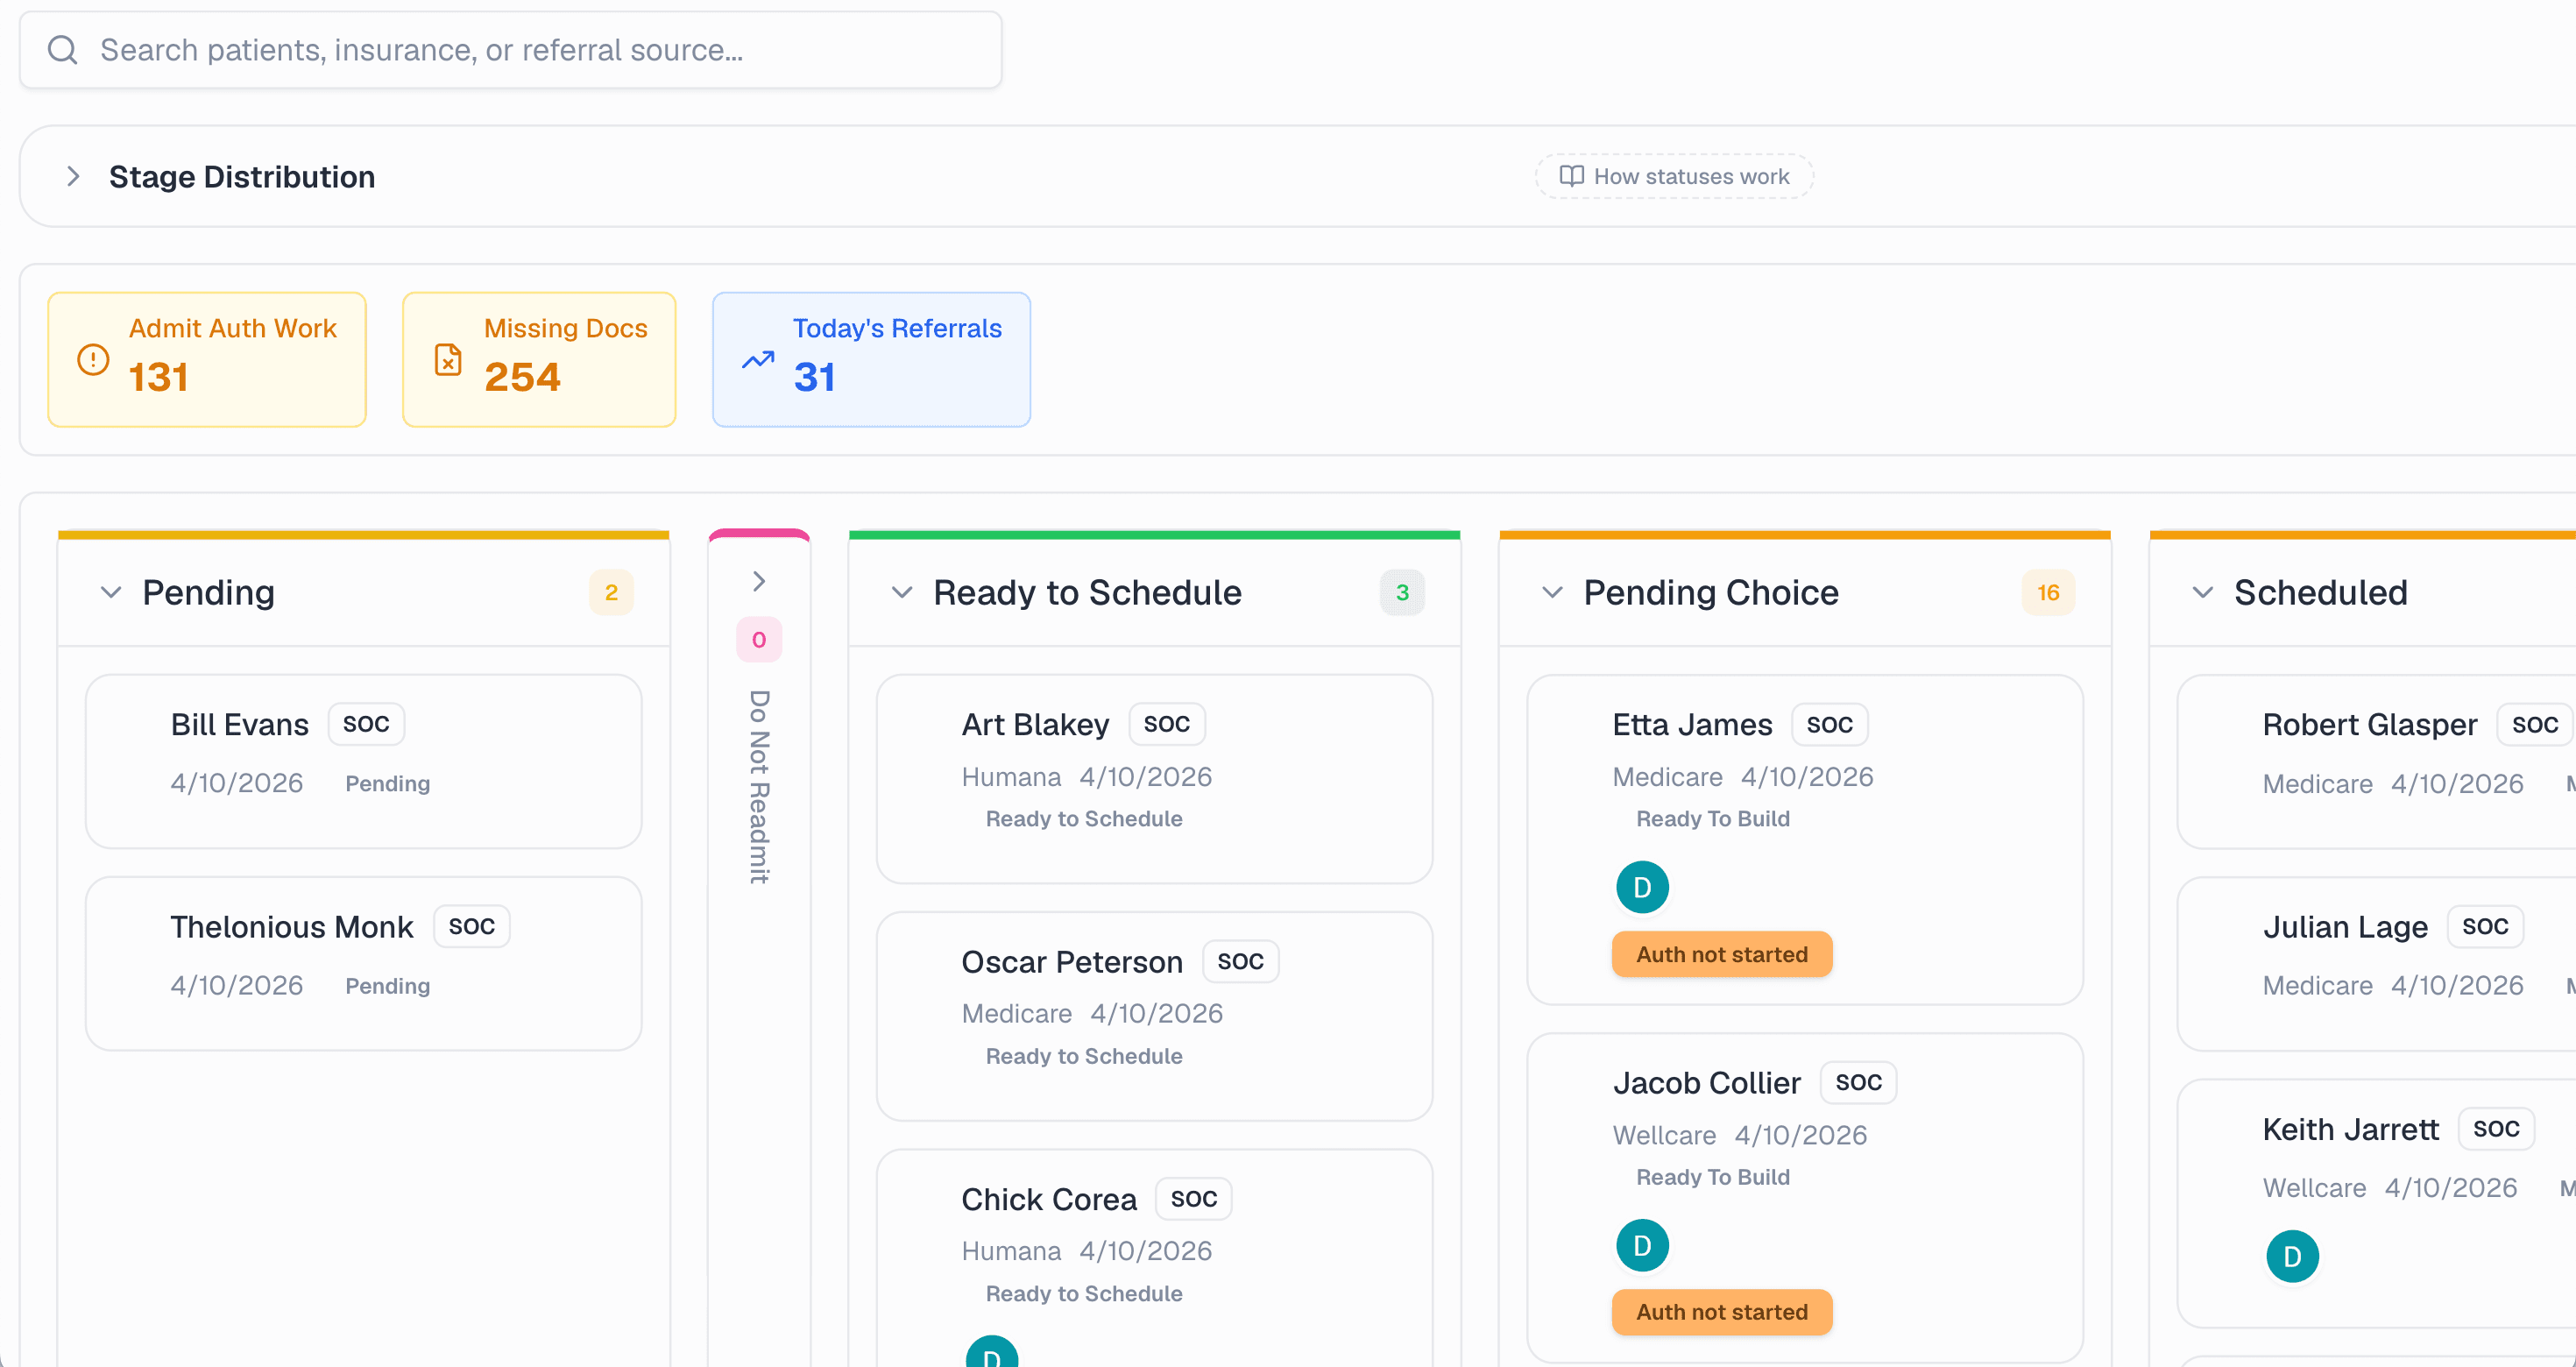This screenshot has width=2576, height=1367.
Task: Click the Do Not Readmit count badge
Action: click(x=759, y=640)
